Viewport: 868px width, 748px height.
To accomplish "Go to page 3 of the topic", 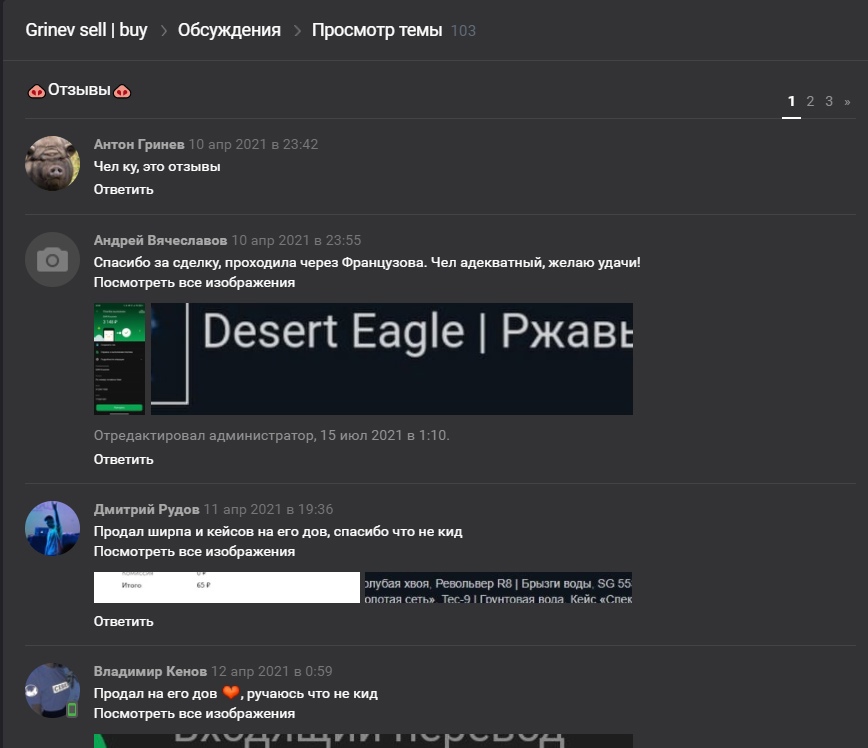I will 829,101.
